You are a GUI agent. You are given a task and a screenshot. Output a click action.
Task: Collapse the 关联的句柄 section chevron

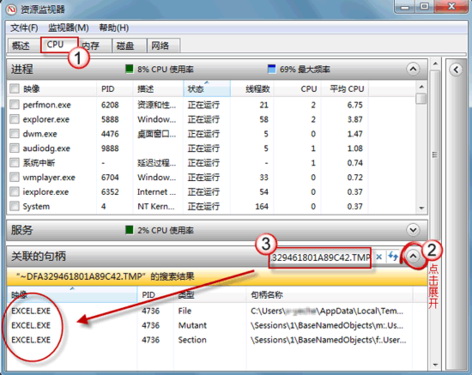(x=413, y=256)
